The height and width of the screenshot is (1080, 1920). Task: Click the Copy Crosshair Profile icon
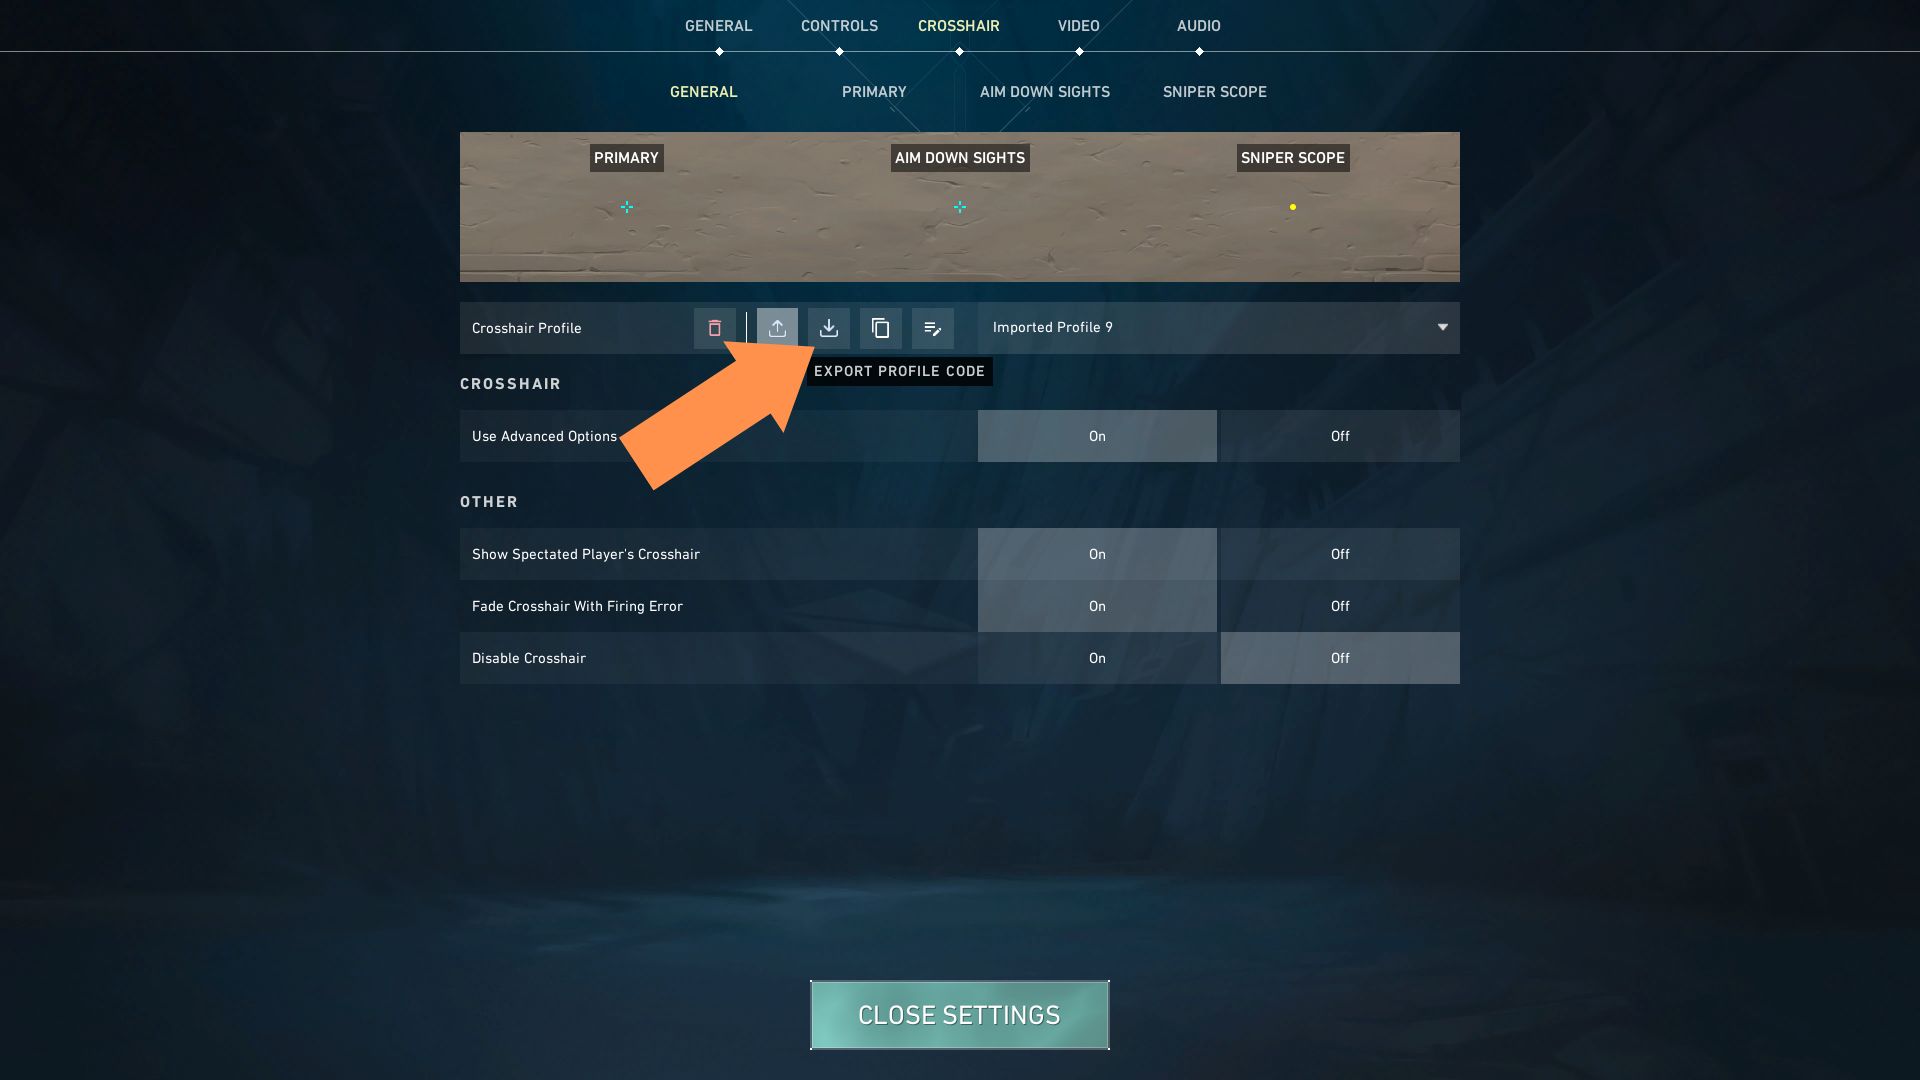880,327
